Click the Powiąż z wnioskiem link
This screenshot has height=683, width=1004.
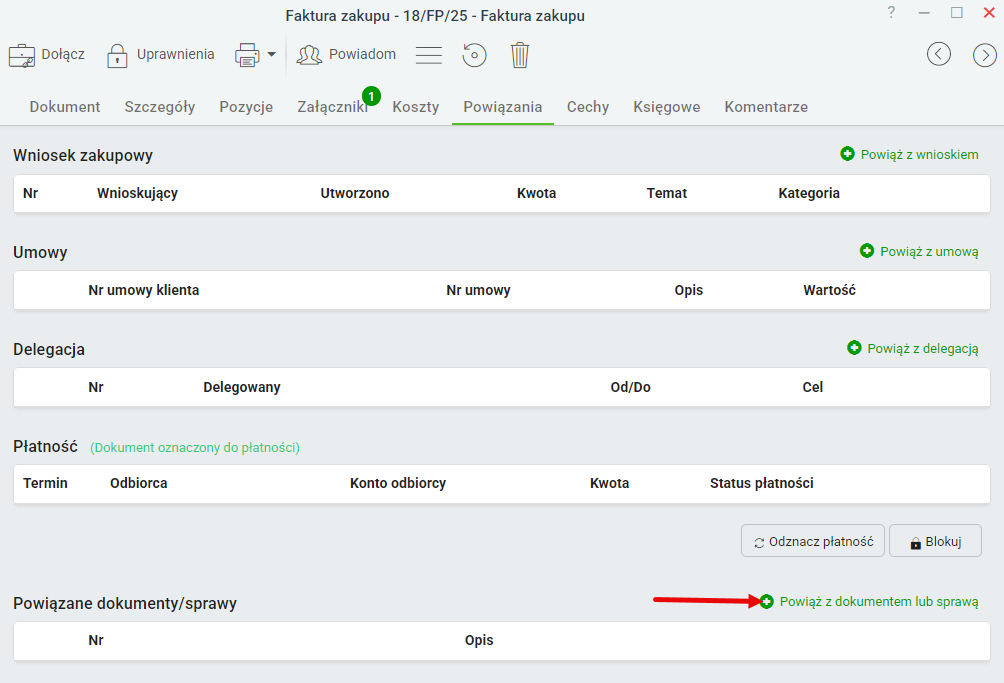point(909,154)
